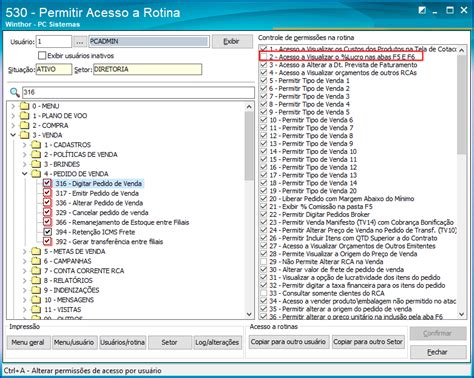Viewport: 474px width, 378px height.
Task: Click Copiar para outro Setor button
Action: (x=368, y=342)
